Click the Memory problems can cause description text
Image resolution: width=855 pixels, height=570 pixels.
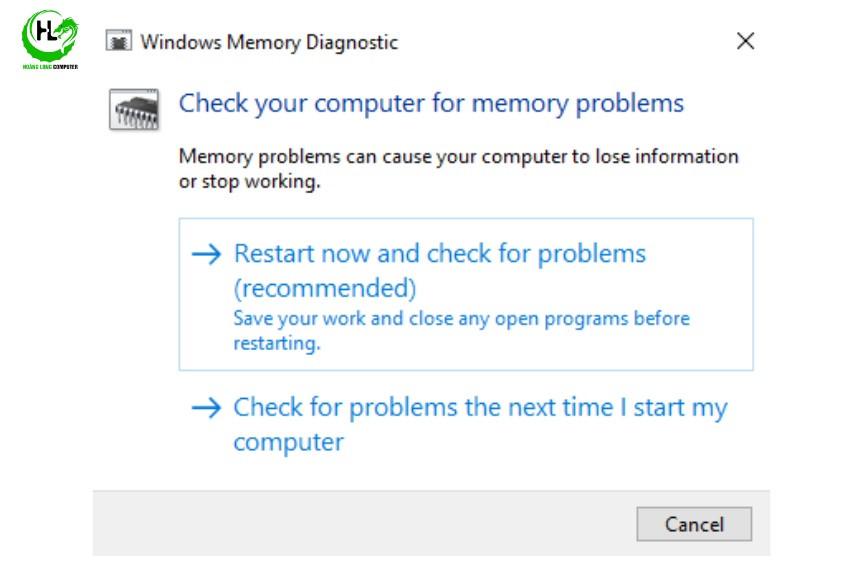coord(459,169)
